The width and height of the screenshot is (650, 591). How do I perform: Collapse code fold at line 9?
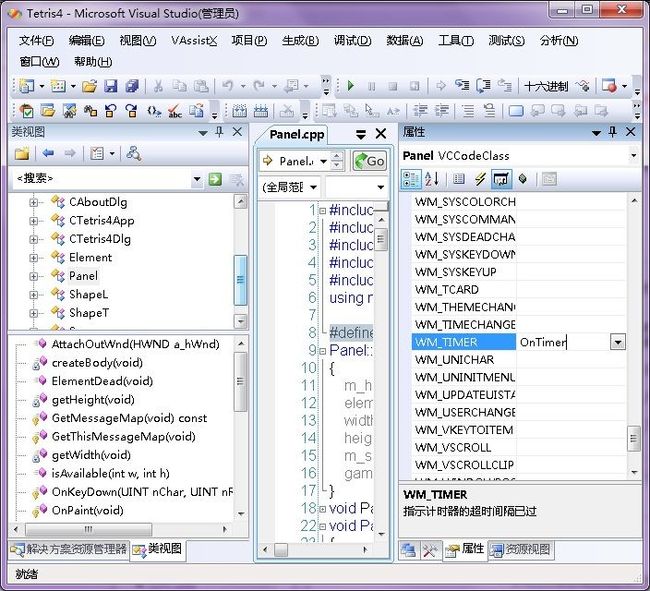(323, 351)
